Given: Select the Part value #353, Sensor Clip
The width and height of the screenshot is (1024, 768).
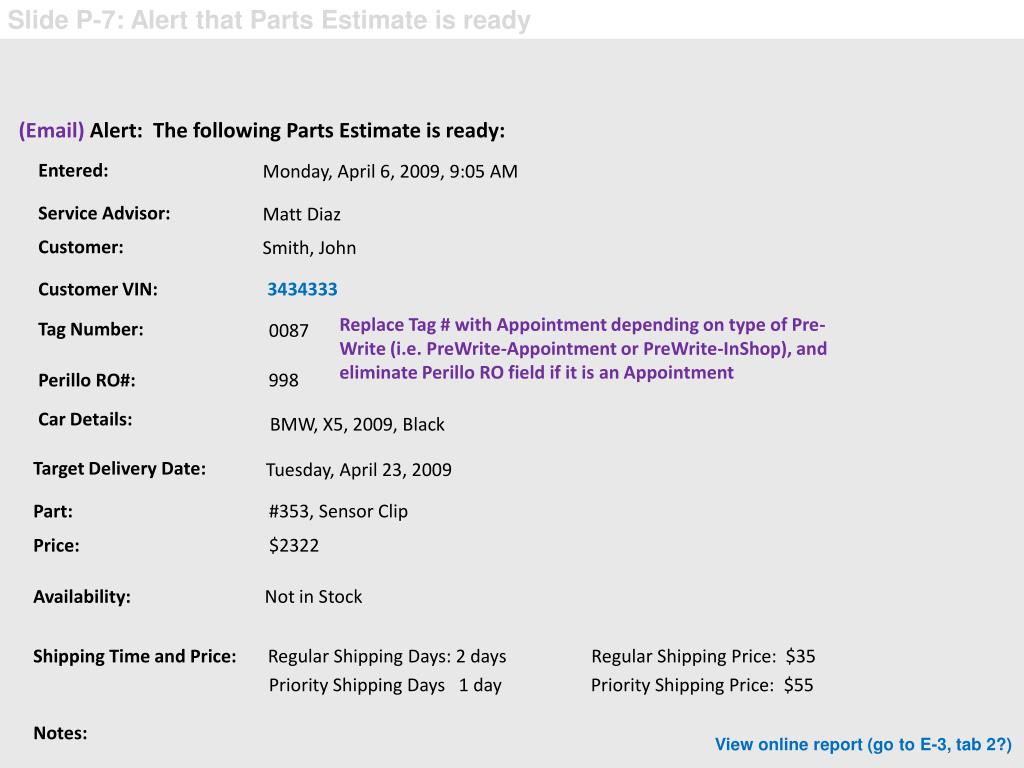Looking at the screenshot, I should 338,511.
